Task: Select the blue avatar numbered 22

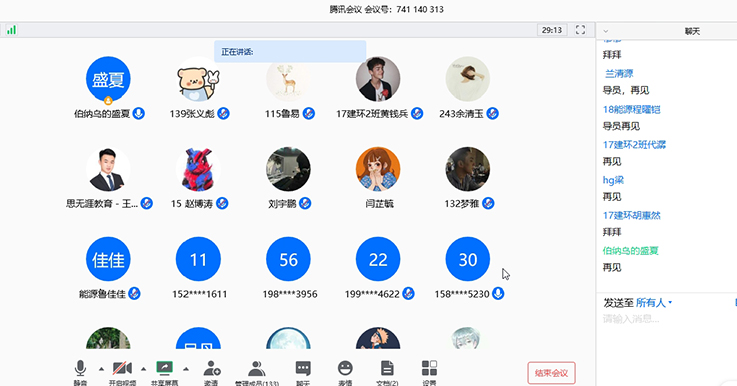Action: [378, 259]
